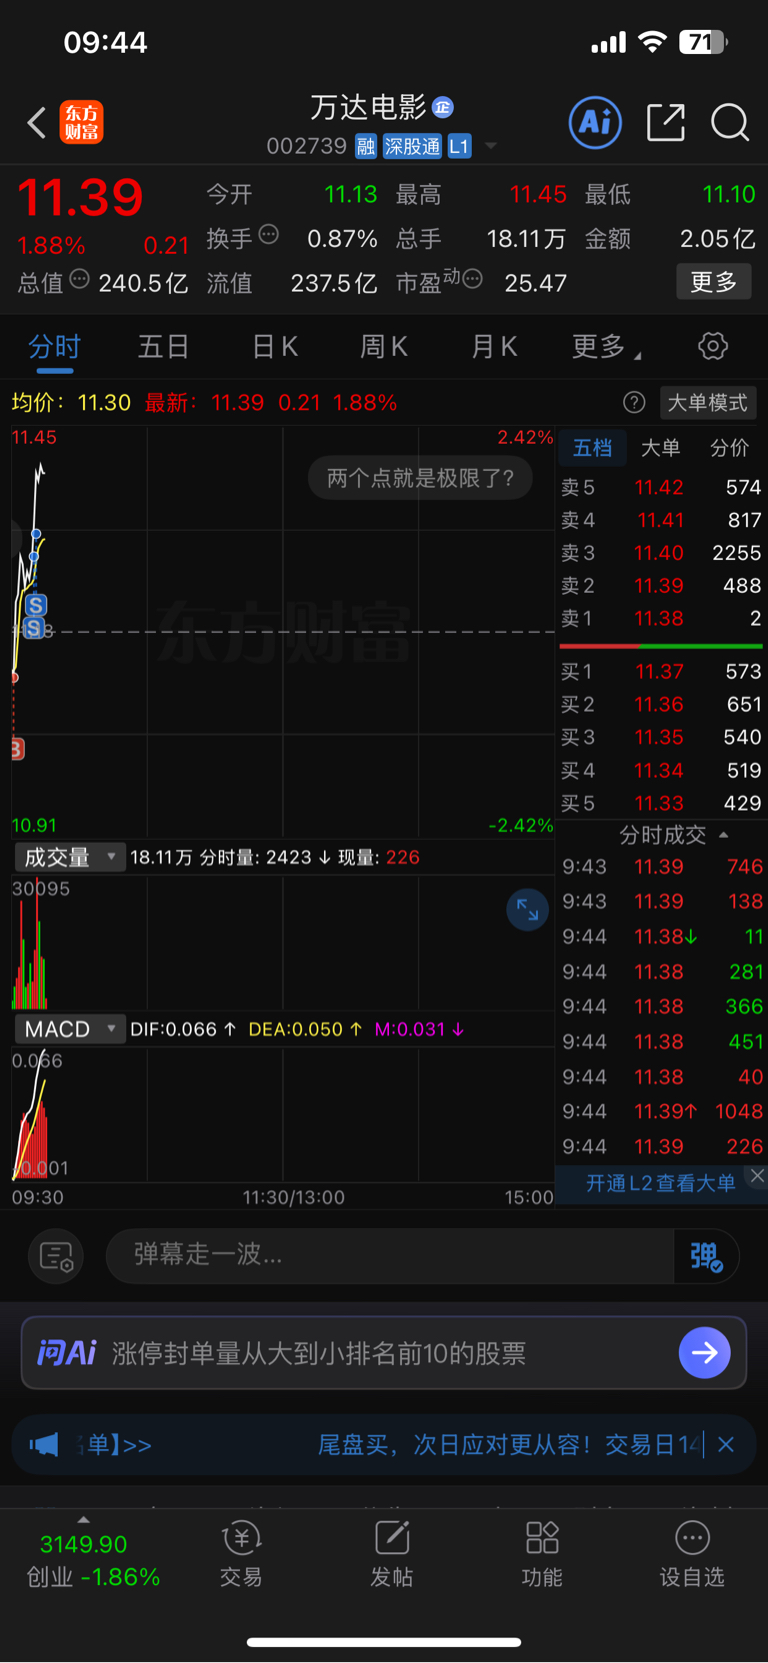Tap the 深股通 tag

tap(412, 147)
